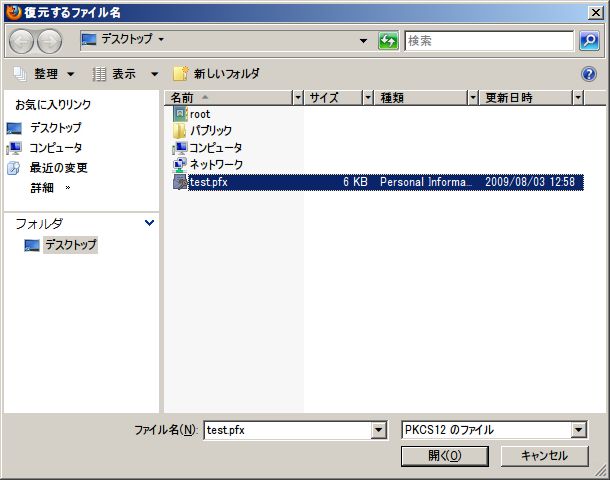Open 名前 column filter dropdown

(298, 98)
